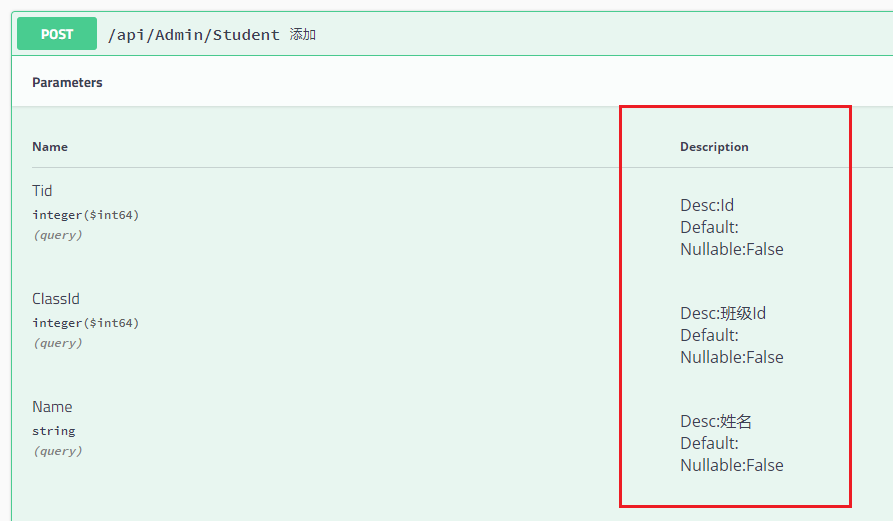Click the Description column header

click(714, 147)
